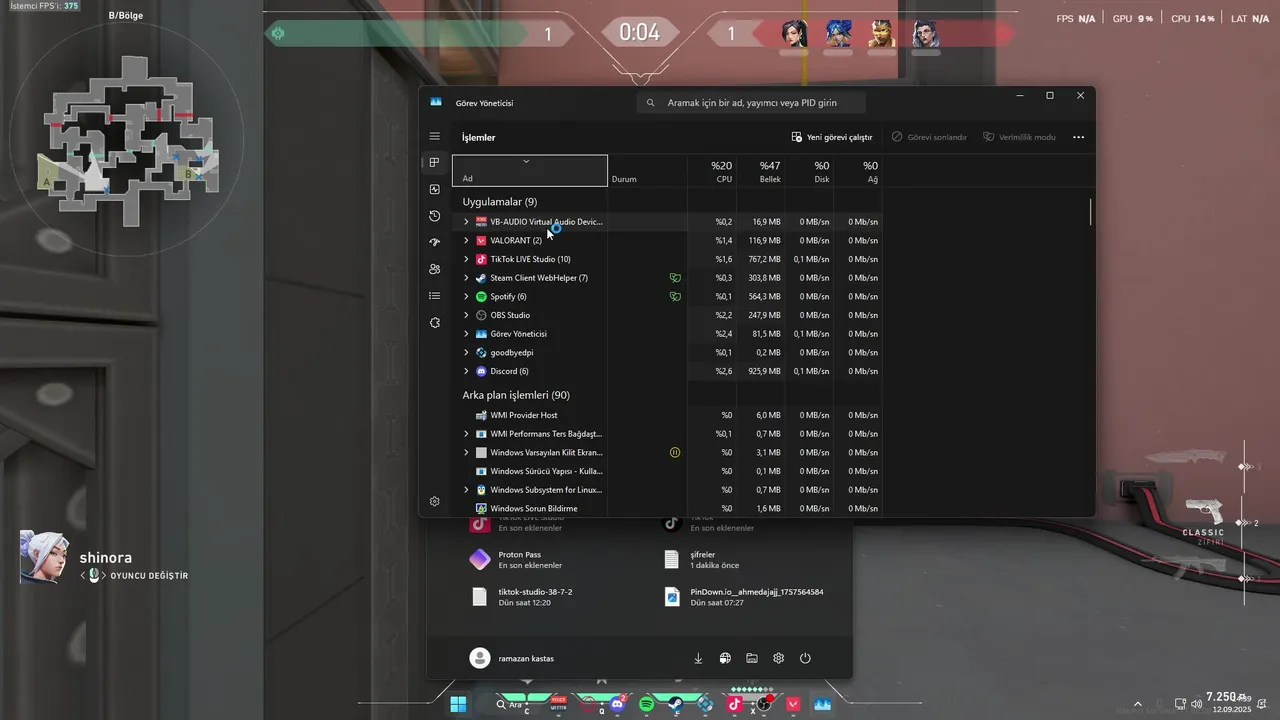The image size is (1280, 720).
Task: Expand the VALORANT (2) process group
Action: pos(466,241)
